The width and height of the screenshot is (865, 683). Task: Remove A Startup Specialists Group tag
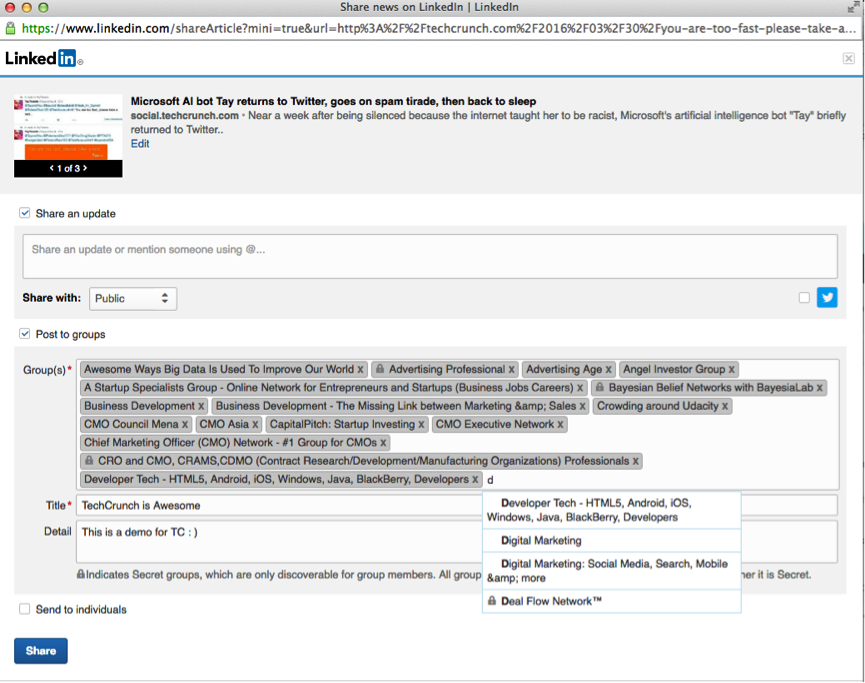pyautogui.click(x=580, y=388)
